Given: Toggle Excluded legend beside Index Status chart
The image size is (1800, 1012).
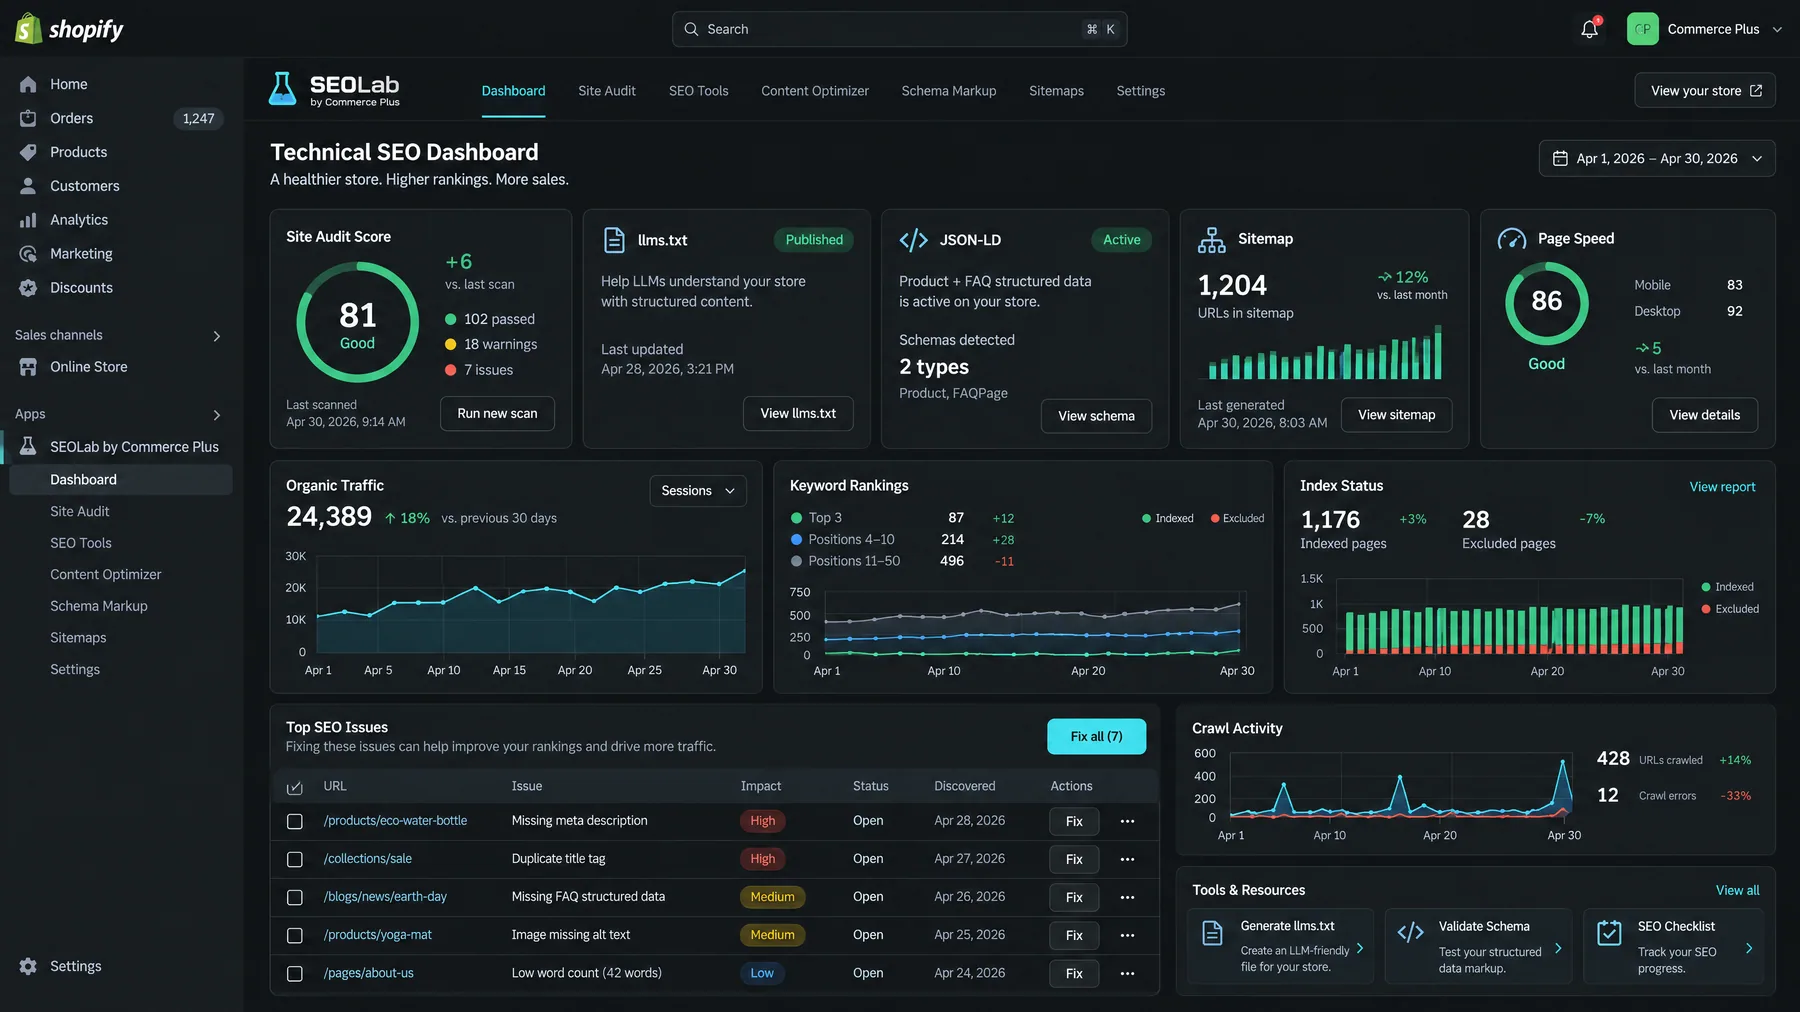Looking at the screenshot, I should click(x=1730, y=609).
